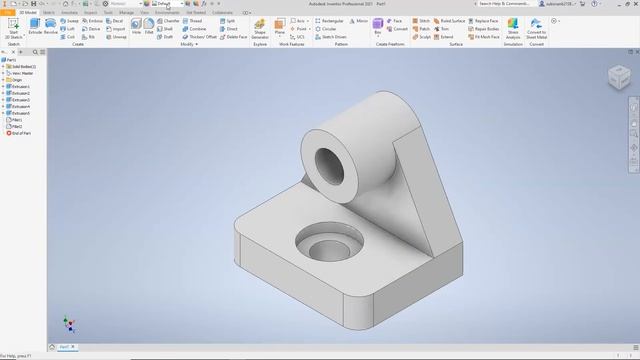Create a freeform Box
Image resolution: width=640 pixels, height=360 pixels.
point(378,27)
